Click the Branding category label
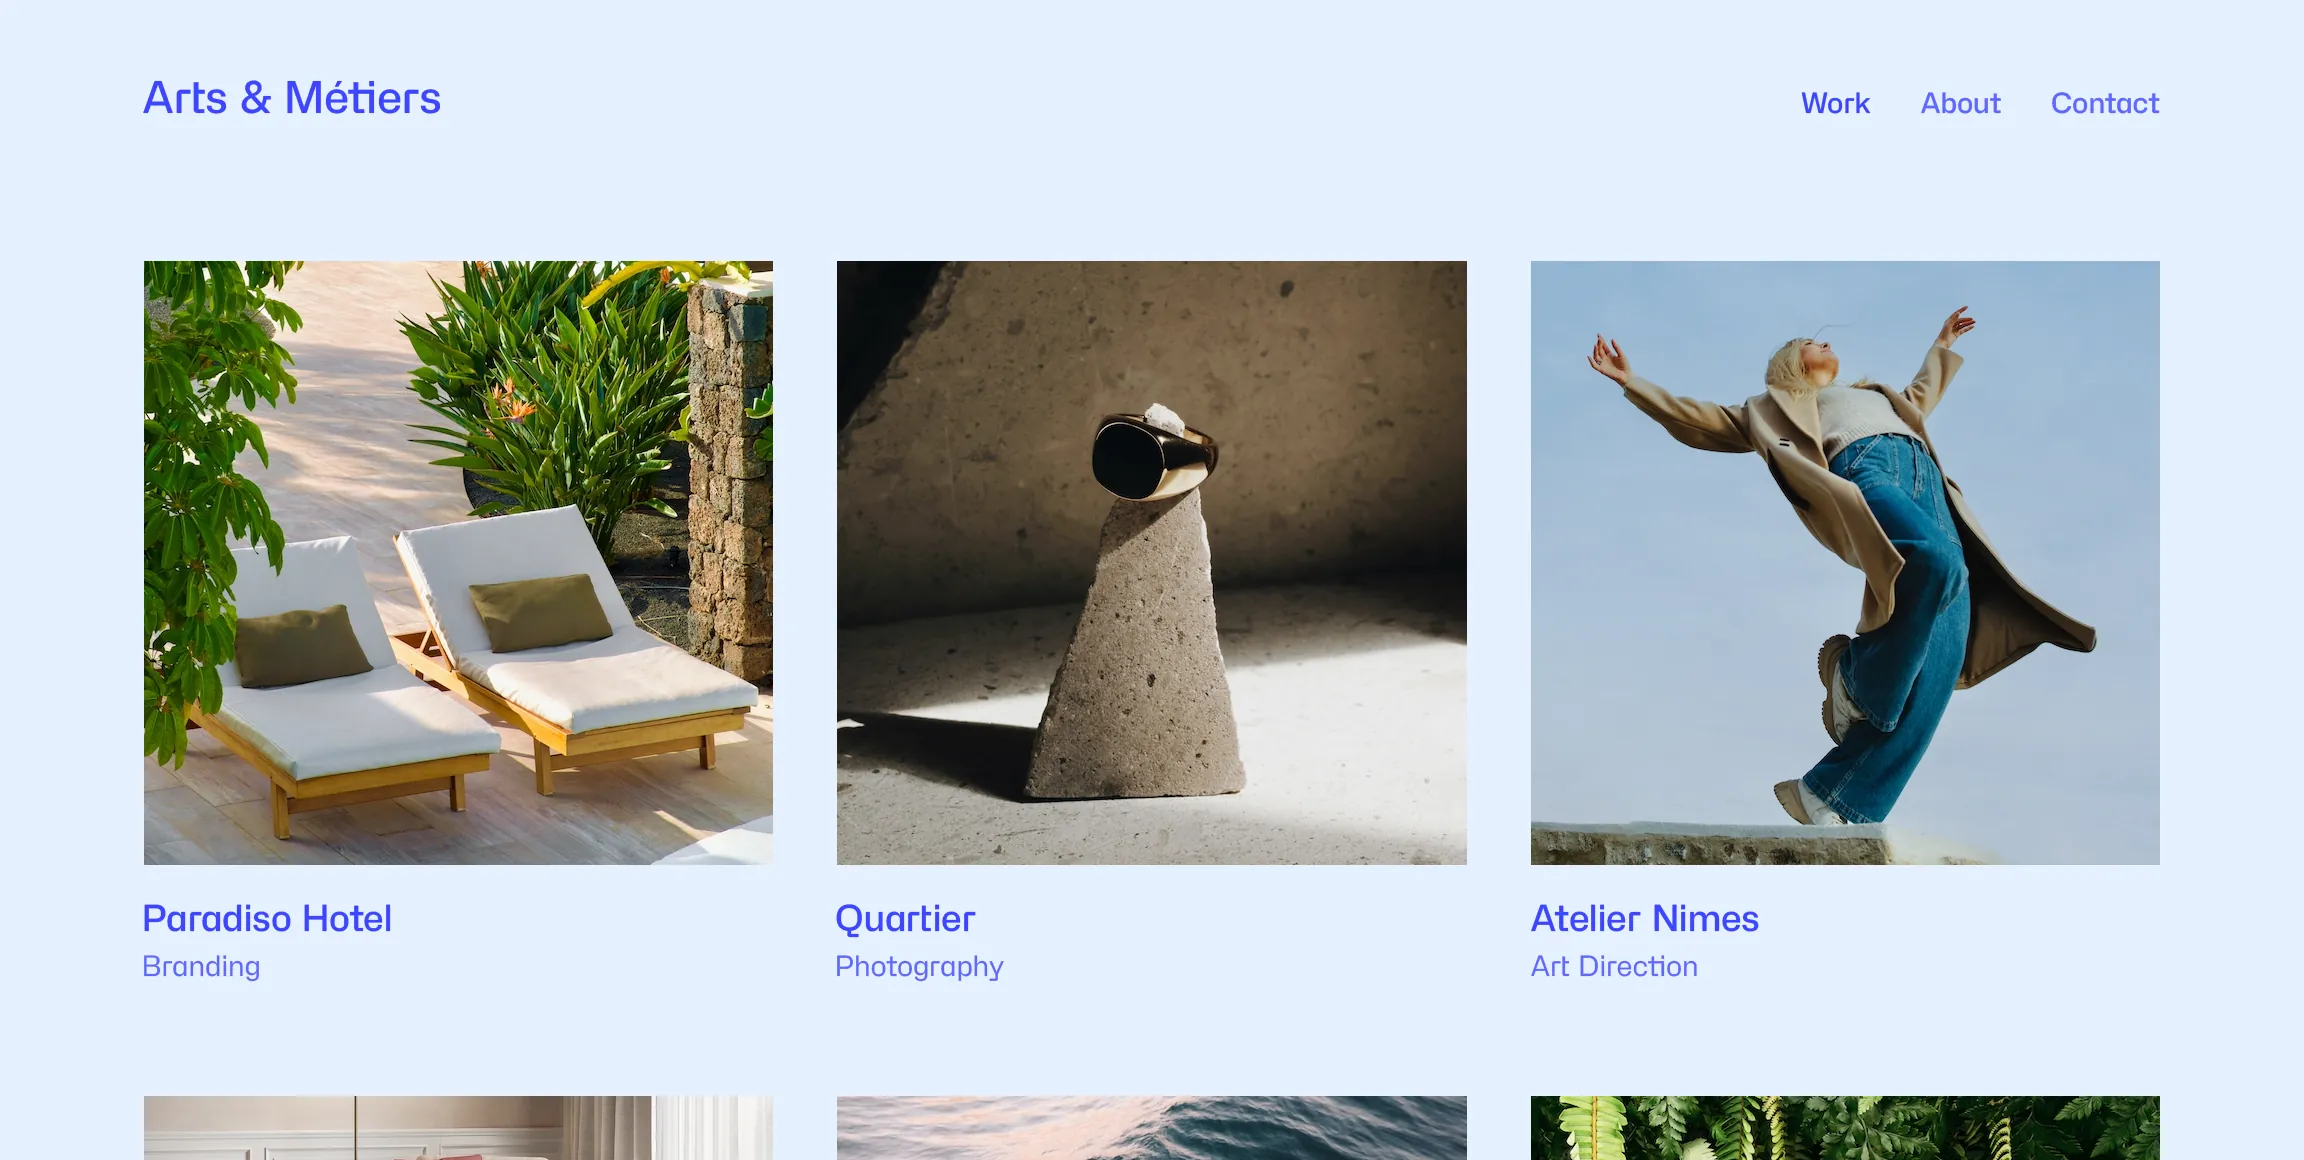Image resolution: width=2304 pixels, height=1160 pixels. pos(201,966)
